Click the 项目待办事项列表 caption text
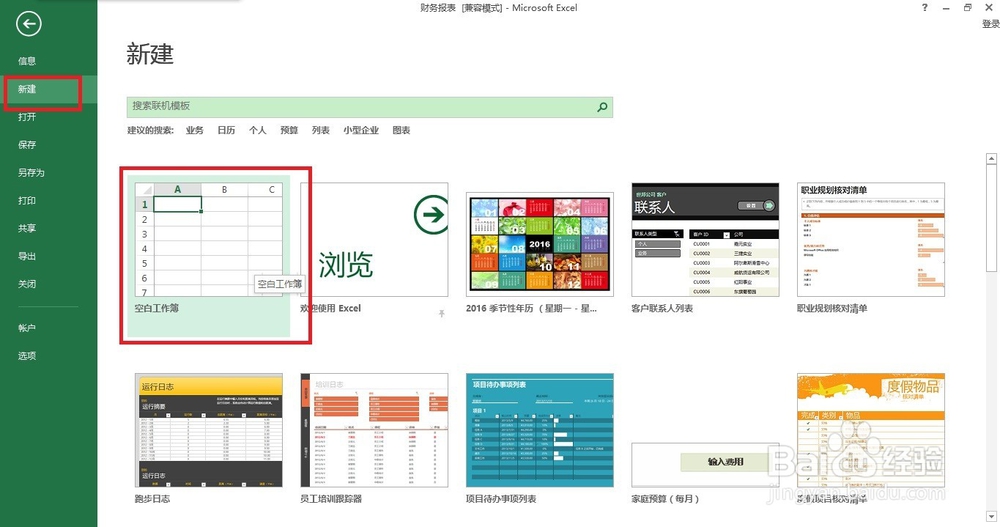Image resolution: width=1000 pixels, height=527 pixels. (501, 499)
